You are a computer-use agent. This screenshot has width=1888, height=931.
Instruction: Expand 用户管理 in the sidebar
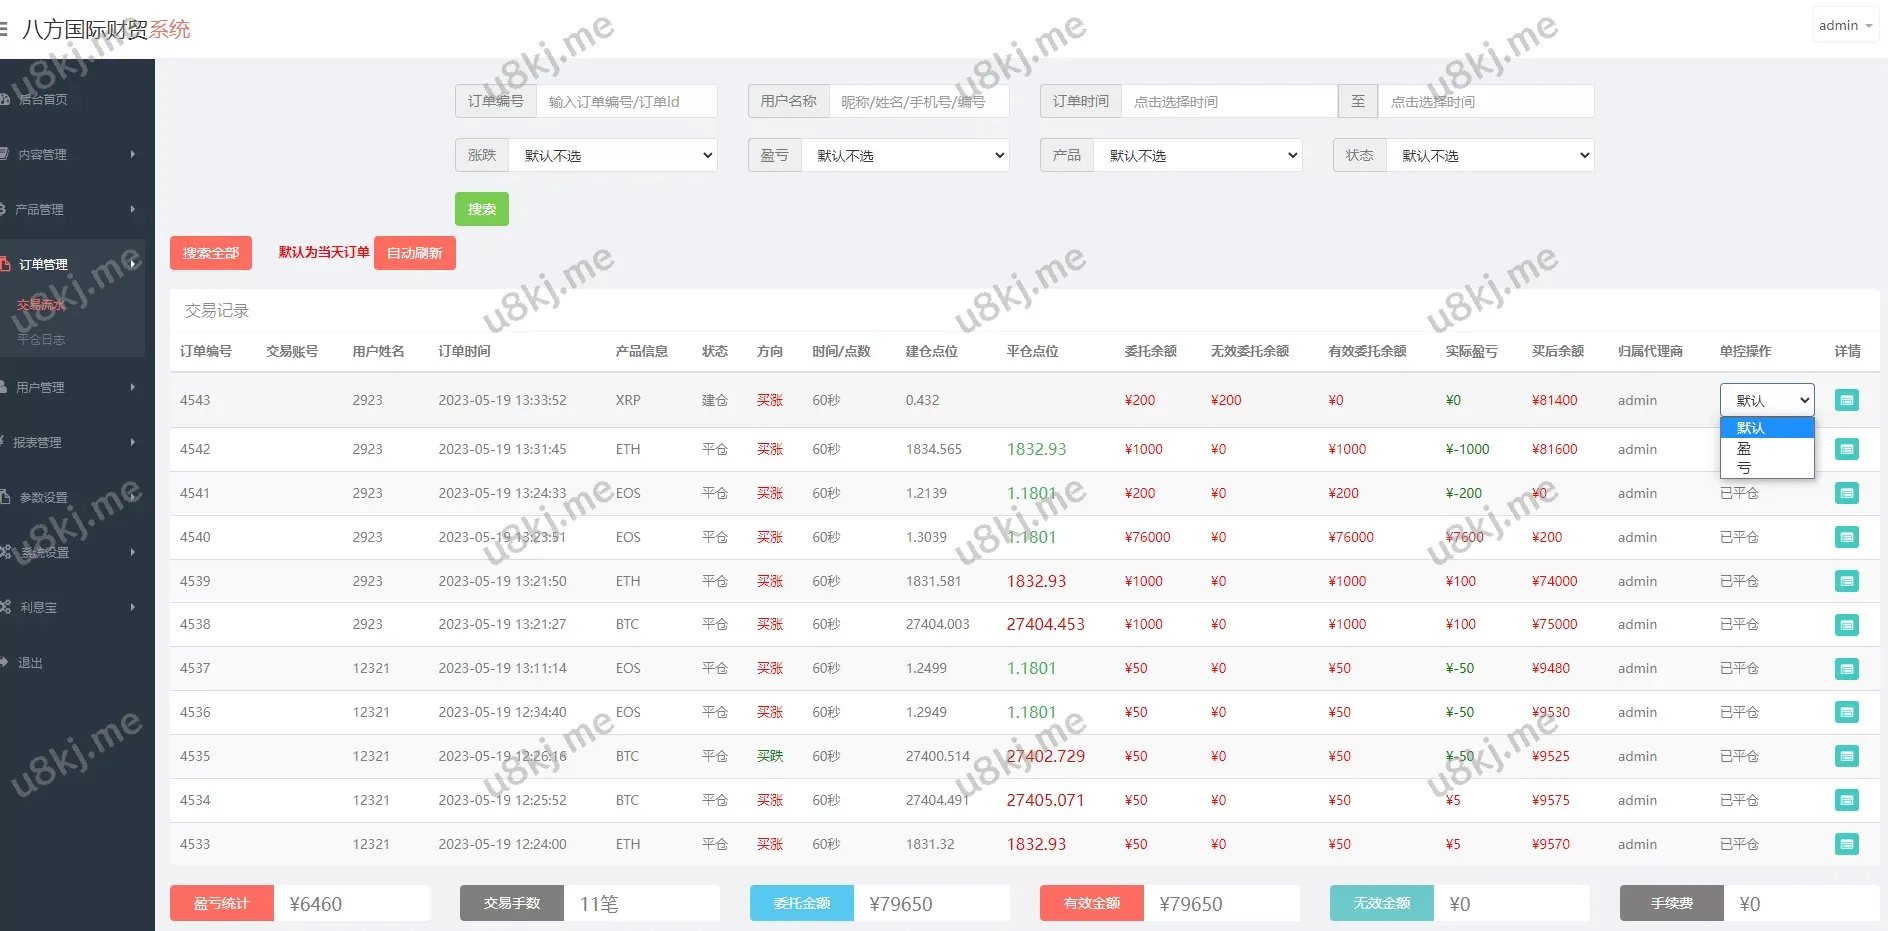pyautogui.click(x=70, y=387)
